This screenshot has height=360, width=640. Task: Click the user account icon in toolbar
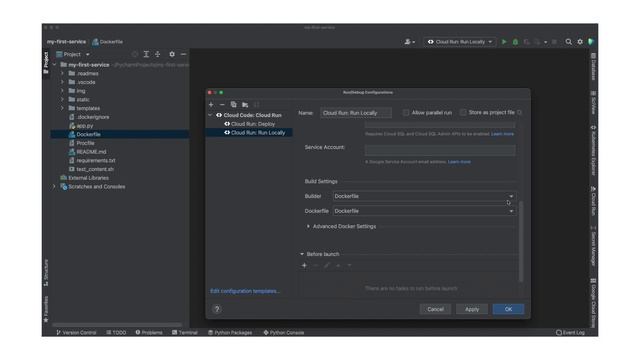coord(409,42)
